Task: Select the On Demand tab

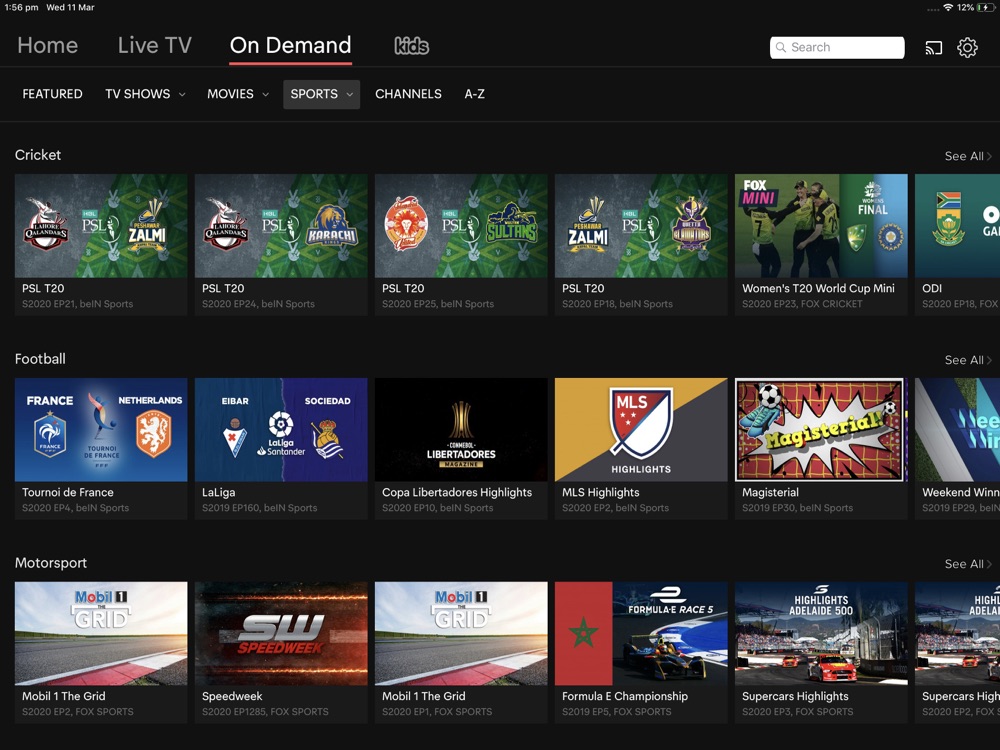Action: (x=290, y=45)
